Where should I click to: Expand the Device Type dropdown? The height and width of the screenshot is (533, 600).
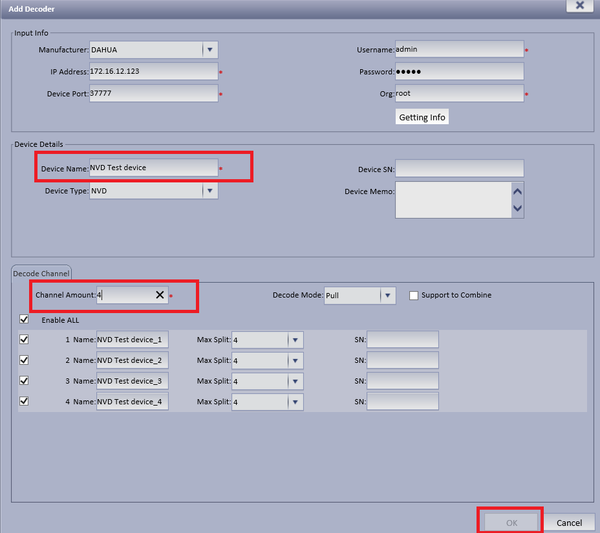pyautogui.click(x=210, y=191)
